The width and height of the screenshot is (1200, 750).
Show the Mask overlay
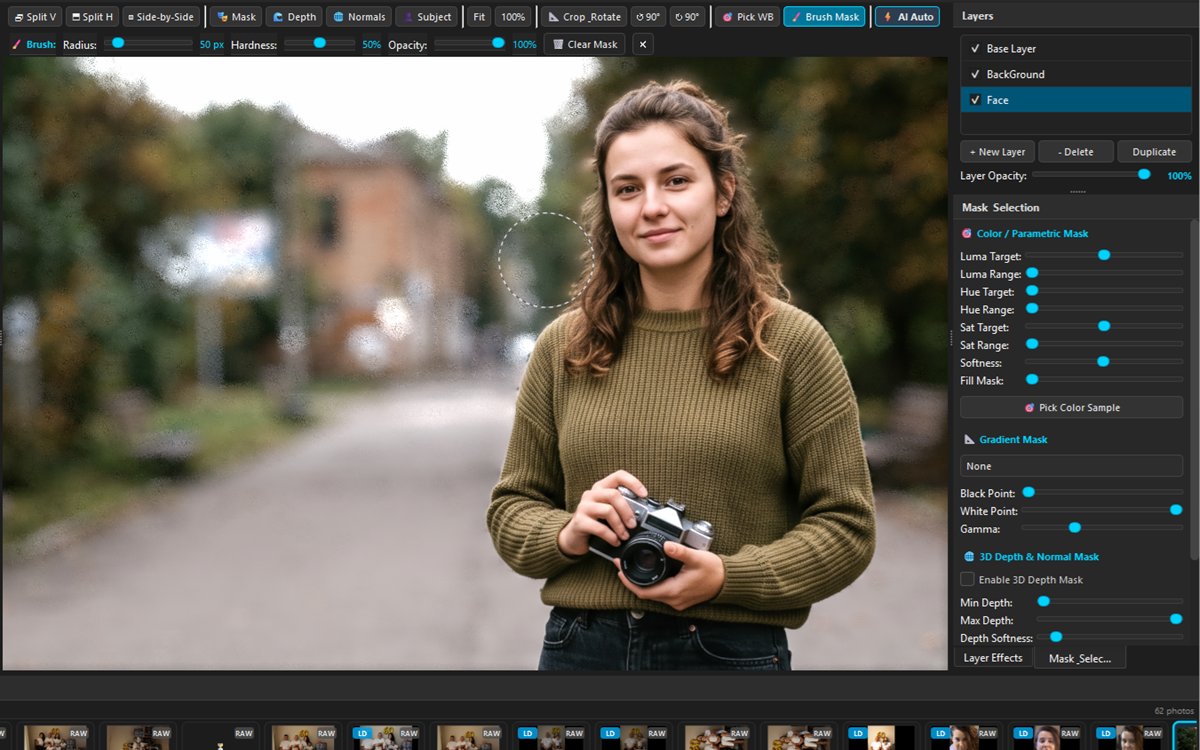coord(236,17)
